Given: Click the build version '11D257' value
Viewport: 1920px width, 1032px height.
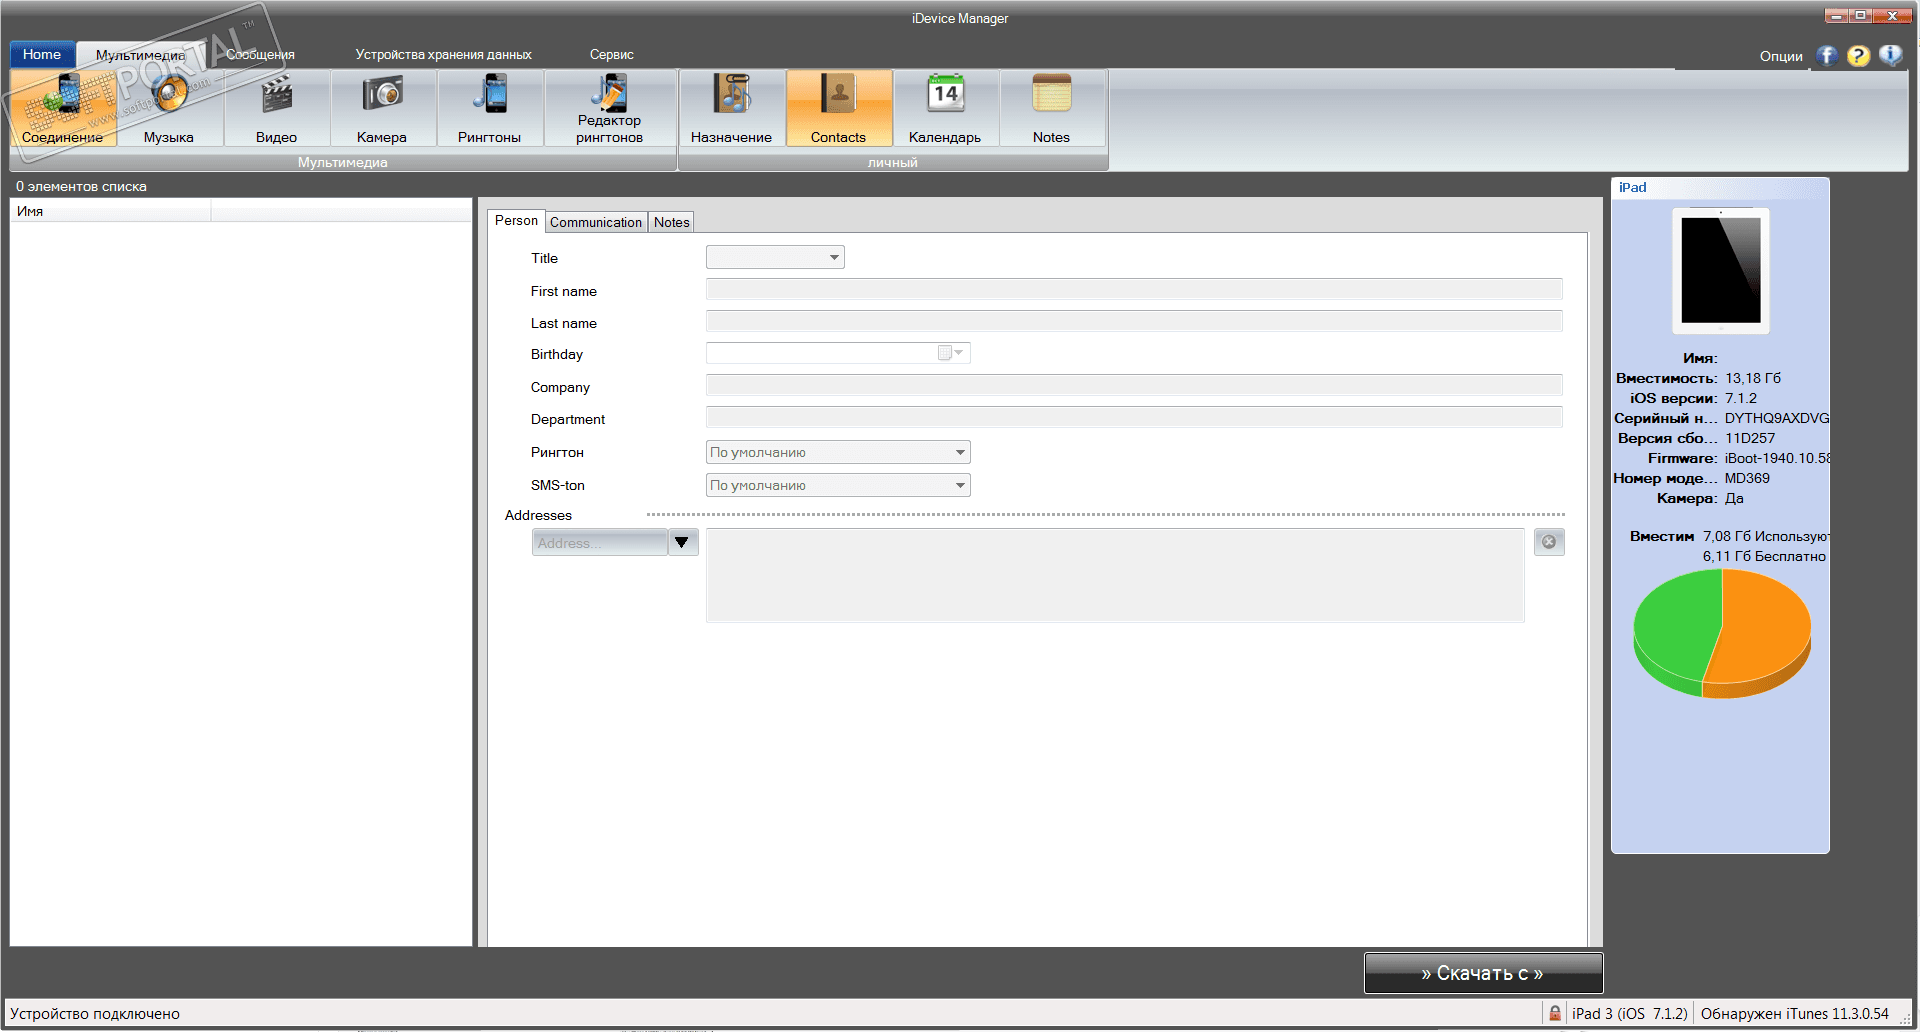Looking at the screenshot, I should pos(1750,438).
